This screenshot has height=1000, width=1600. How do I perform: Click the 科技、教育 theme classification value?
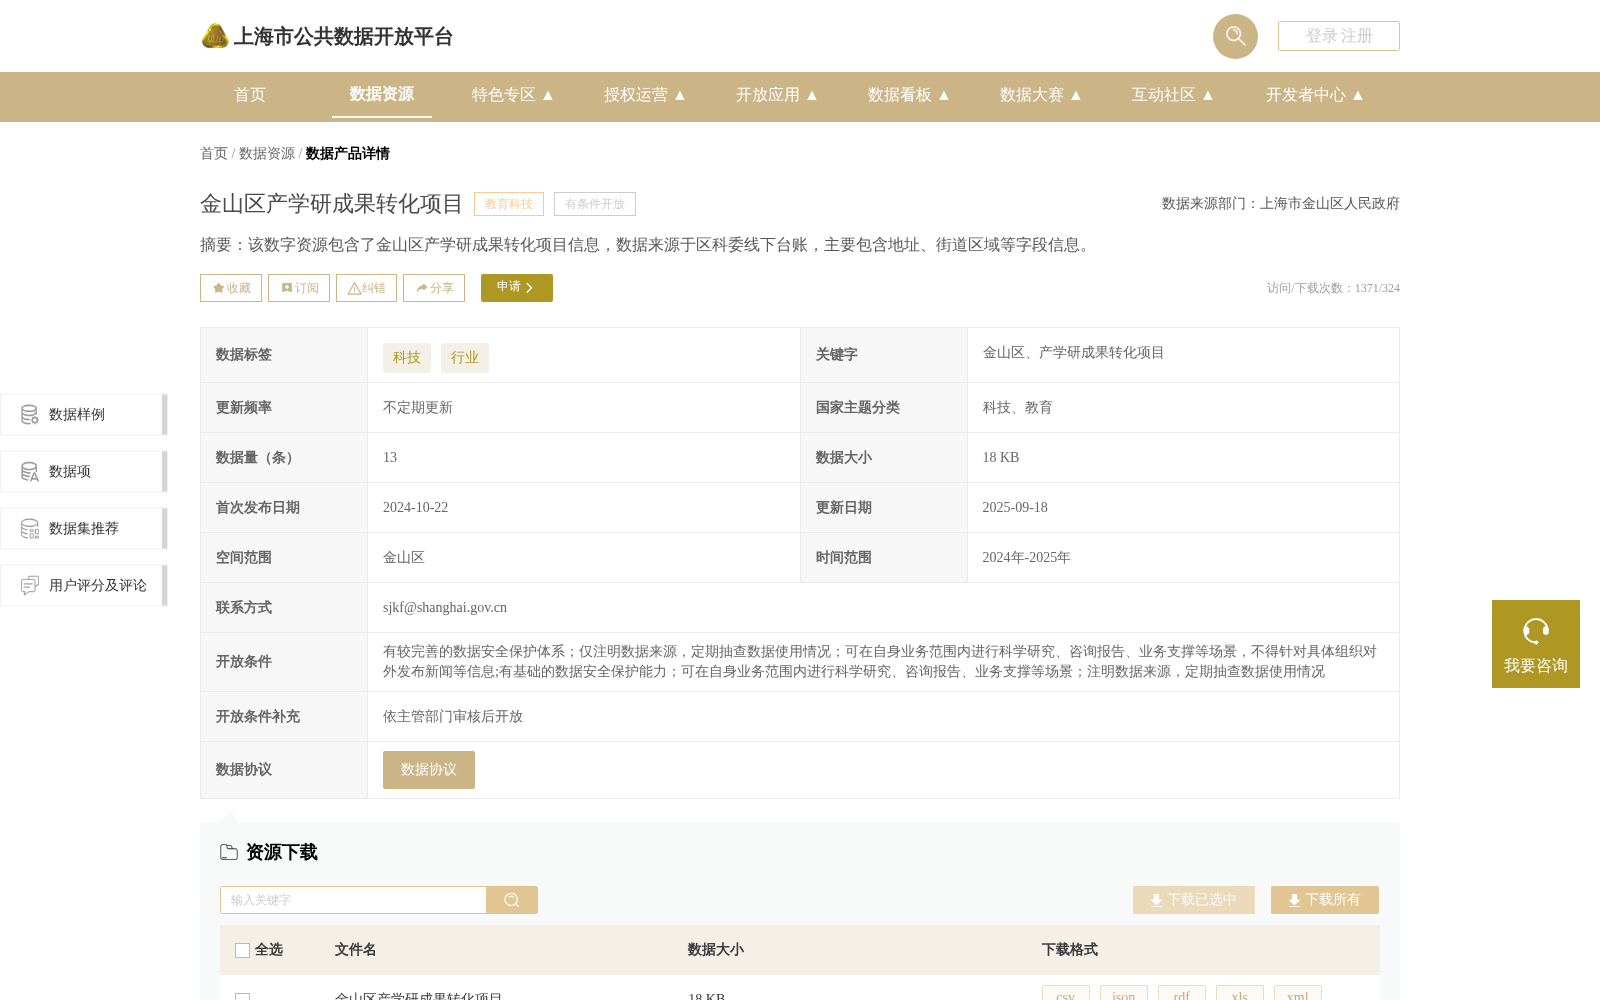pyautogui.click(x=1017, y=408)
